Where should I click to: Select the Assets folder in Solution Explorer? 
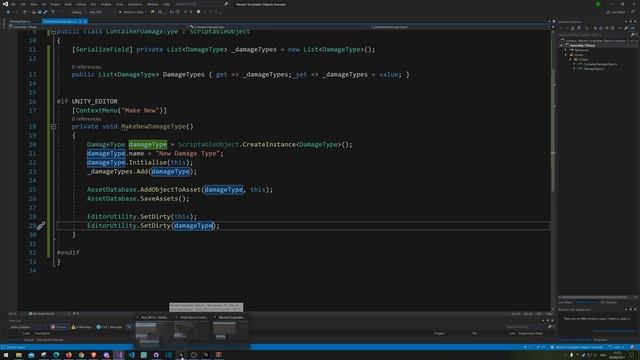[579, 55]
